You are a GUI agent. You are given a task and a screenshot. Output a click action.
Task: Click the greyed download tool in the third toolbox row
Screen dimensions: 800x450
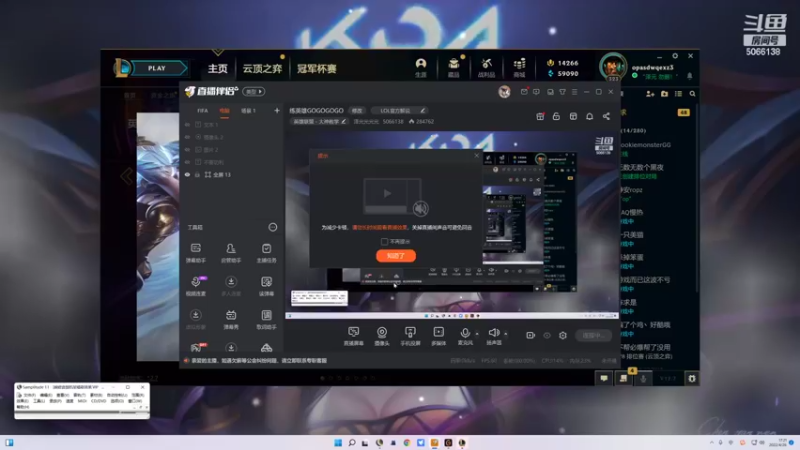195,319
